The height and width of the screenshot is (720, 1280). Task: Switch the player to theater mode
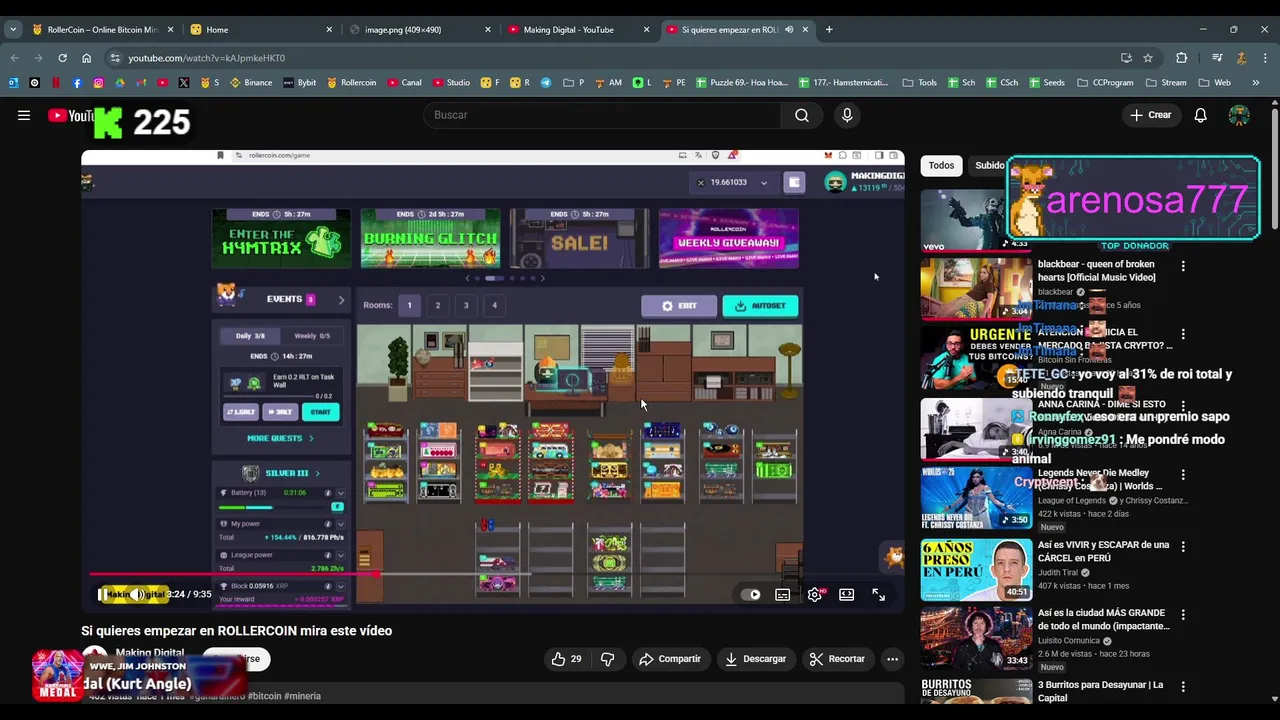847,594
